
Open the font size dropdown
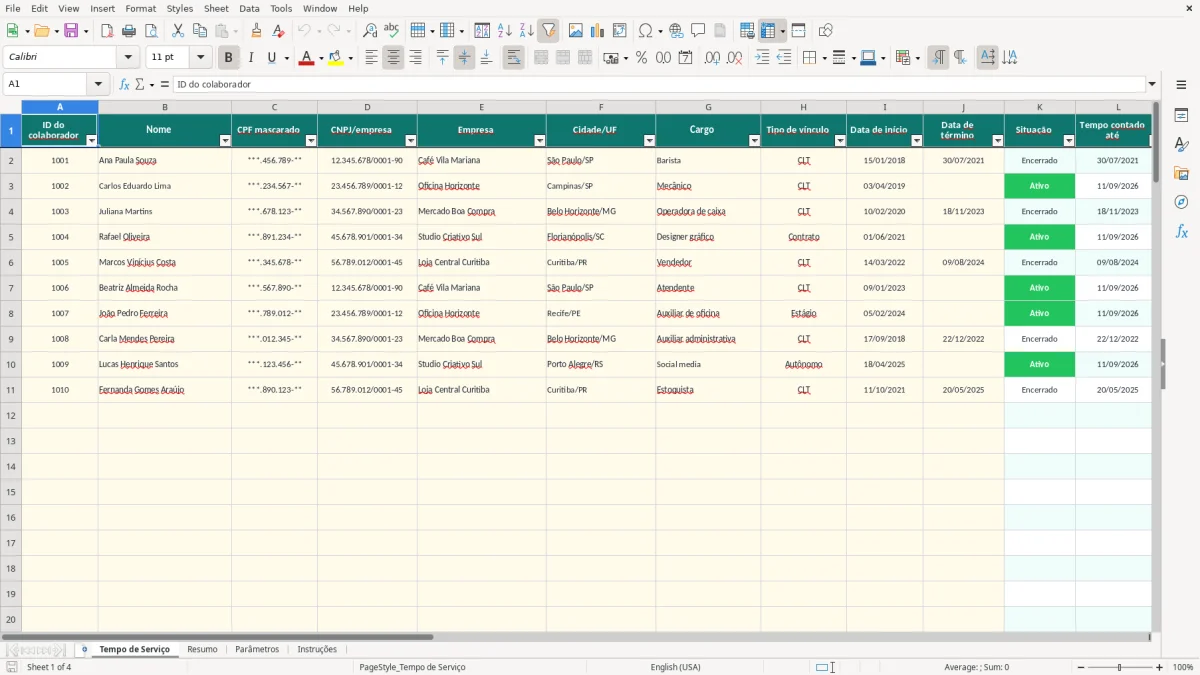200,58
